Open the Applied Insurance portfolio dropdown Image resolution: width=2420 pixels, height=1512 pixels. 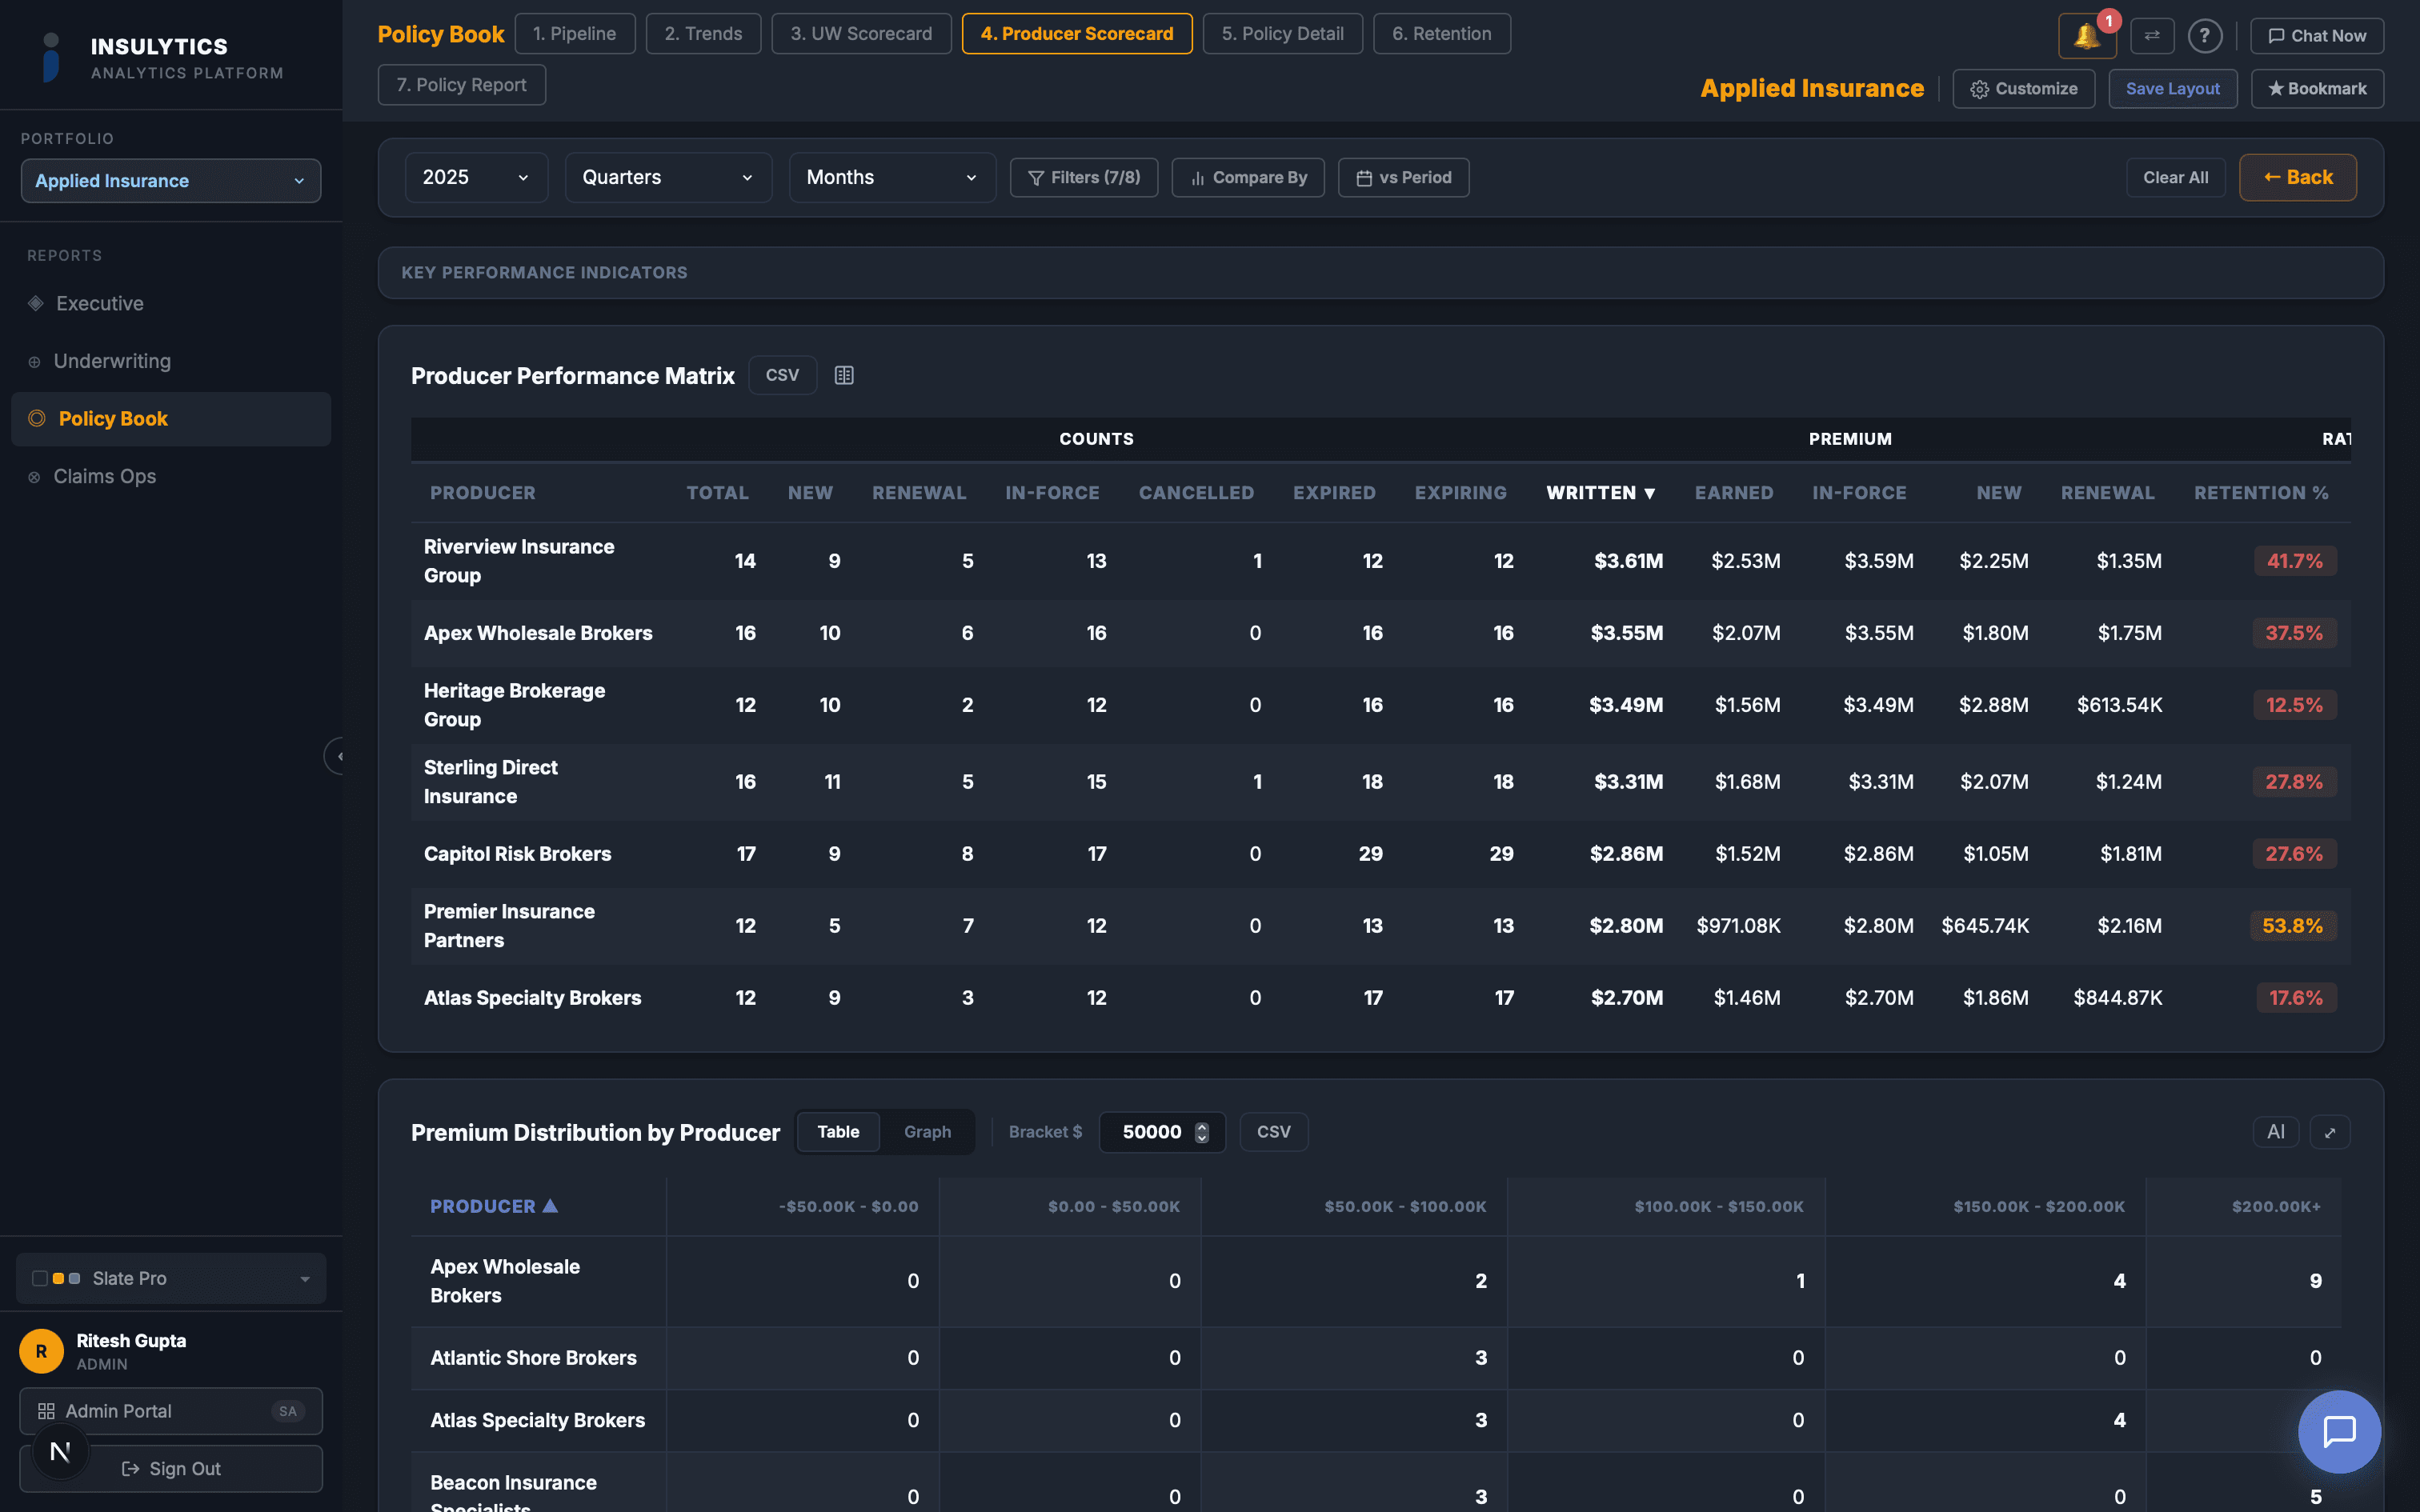(171, 181)
